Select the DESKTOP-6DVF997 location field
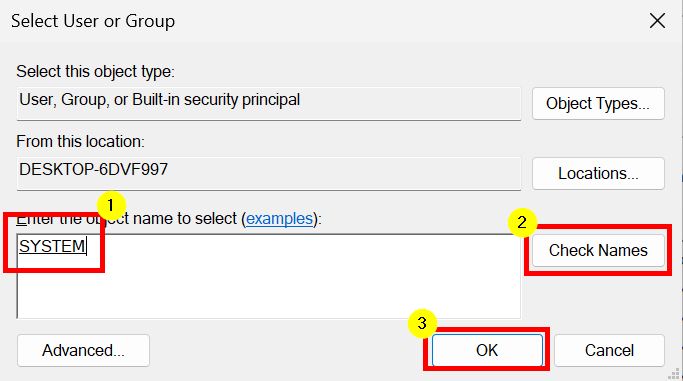 269,173
